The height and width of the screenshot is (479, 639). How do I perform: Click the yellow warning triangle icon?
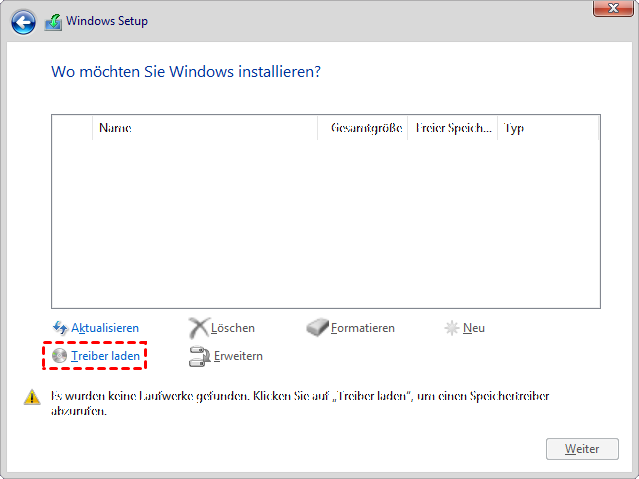point(32,397)
